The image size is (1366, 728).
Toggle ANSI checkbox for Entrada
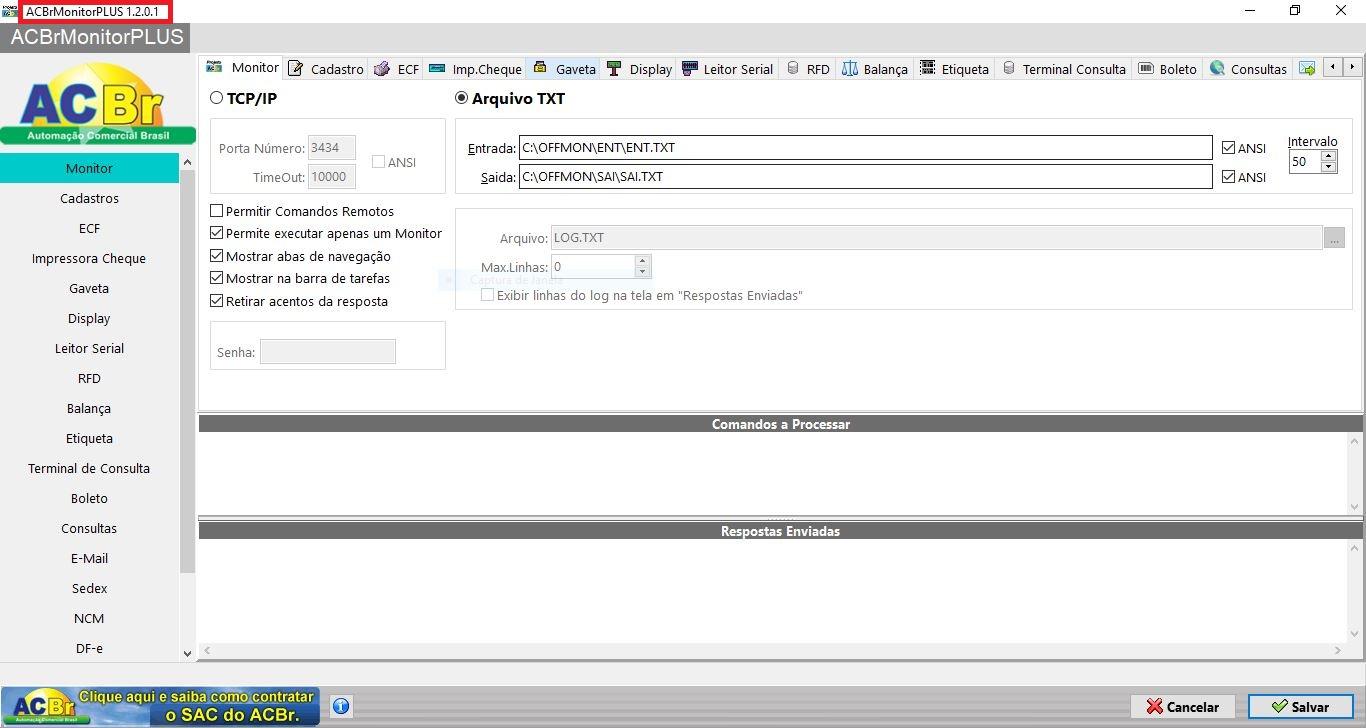(1228, 148)
